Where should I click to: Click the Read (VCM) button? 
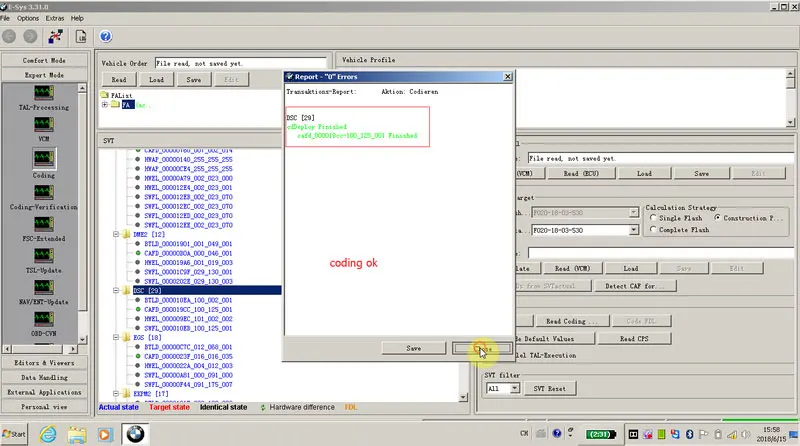(x=572, y=268)
